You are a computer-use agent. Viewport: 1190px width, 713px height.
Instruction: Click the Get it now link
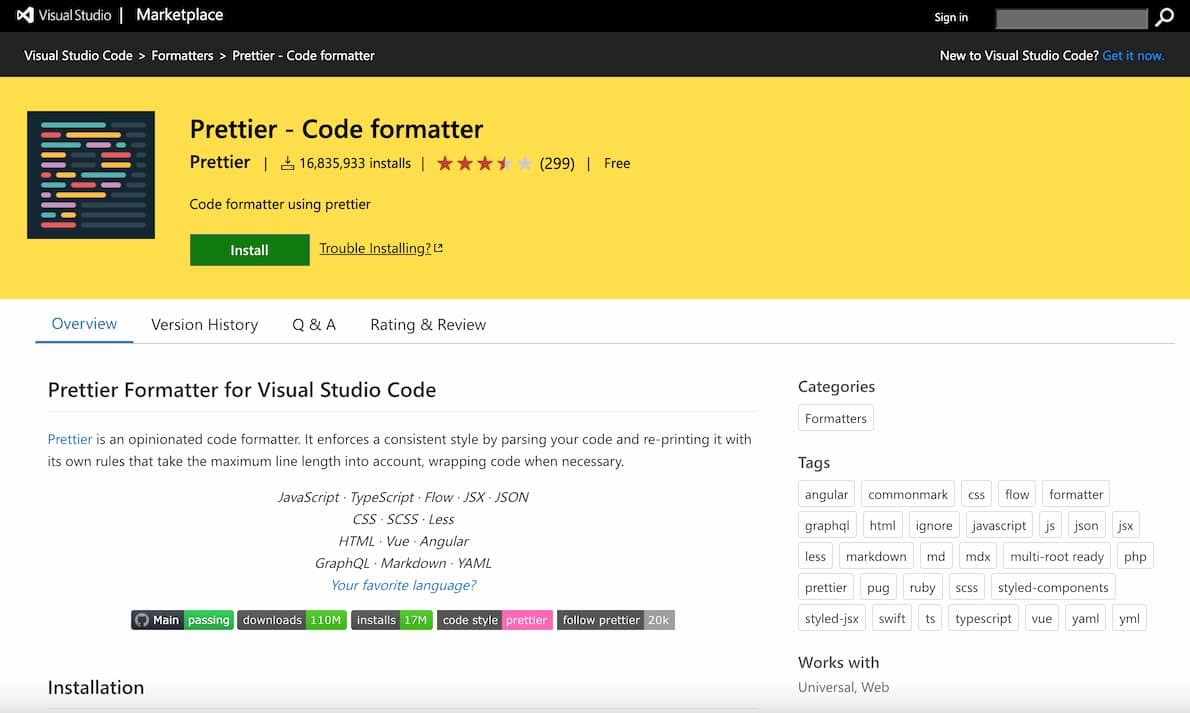tap(1133, 55)
